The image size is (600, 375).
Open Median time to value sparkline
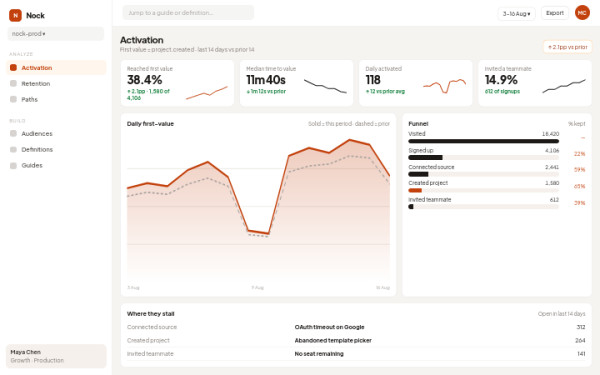[x=325, y=86]
